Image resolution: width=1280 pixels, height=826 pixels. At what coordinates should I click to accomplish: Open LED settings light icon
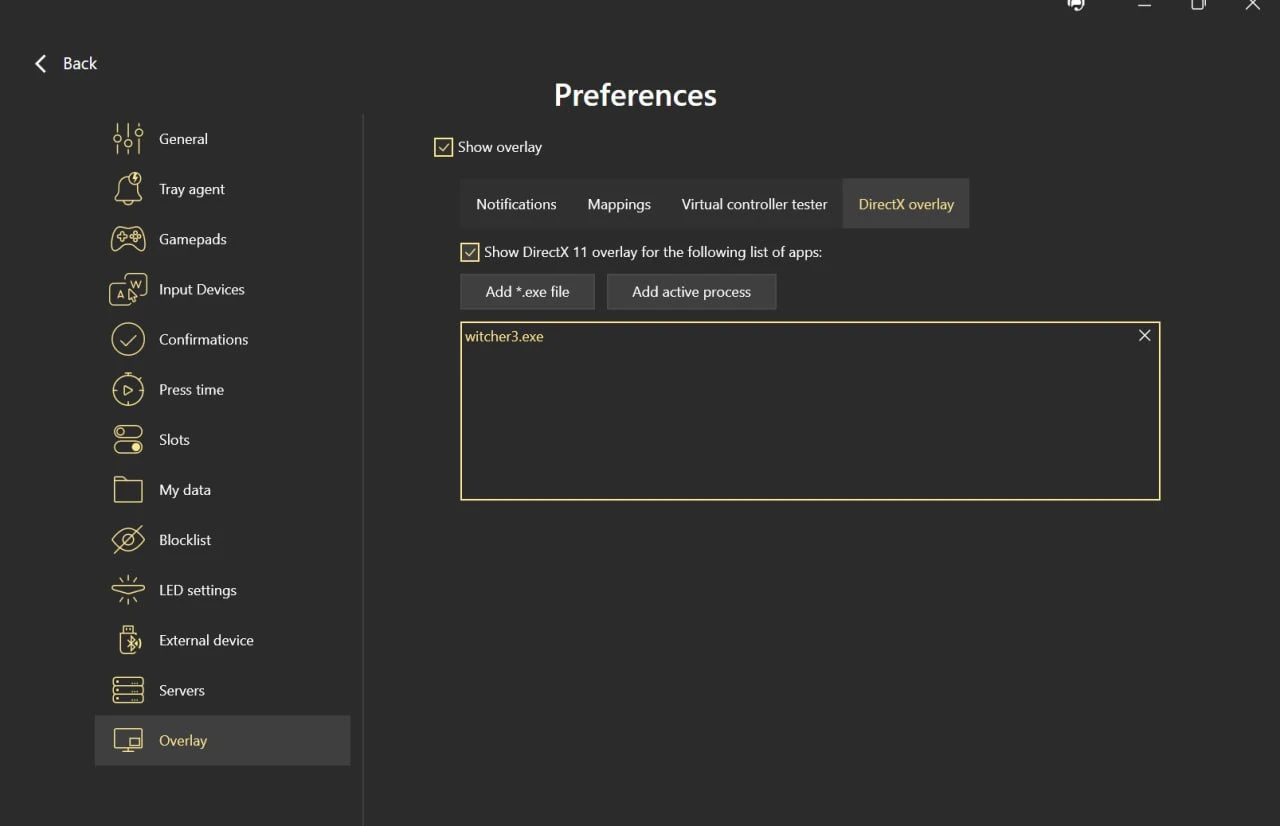(128, 590)
